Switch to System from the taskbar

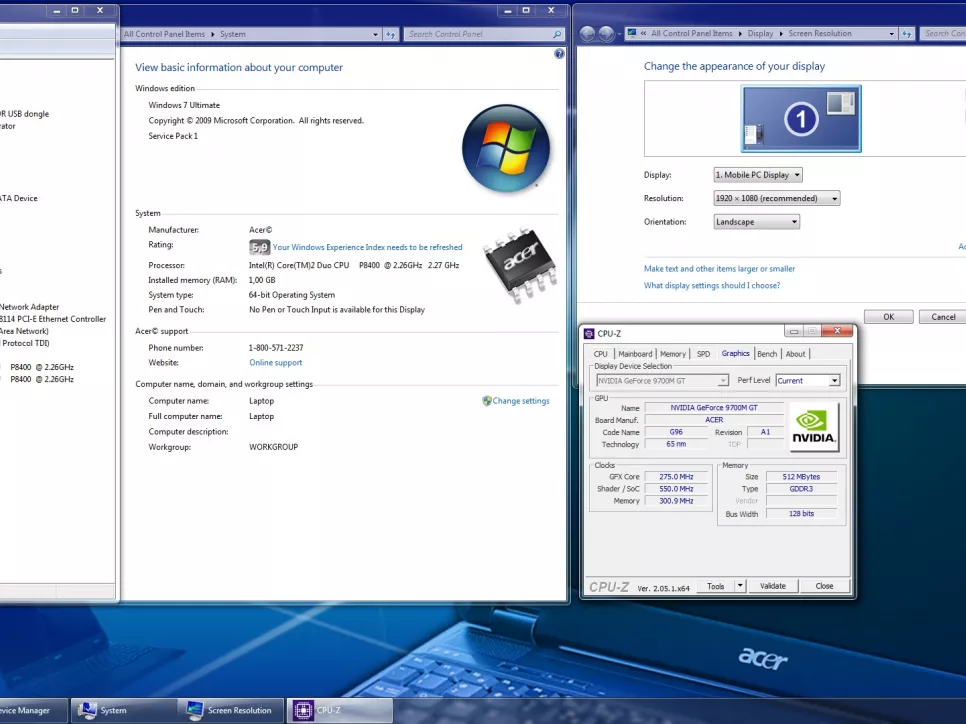(124, 710)
